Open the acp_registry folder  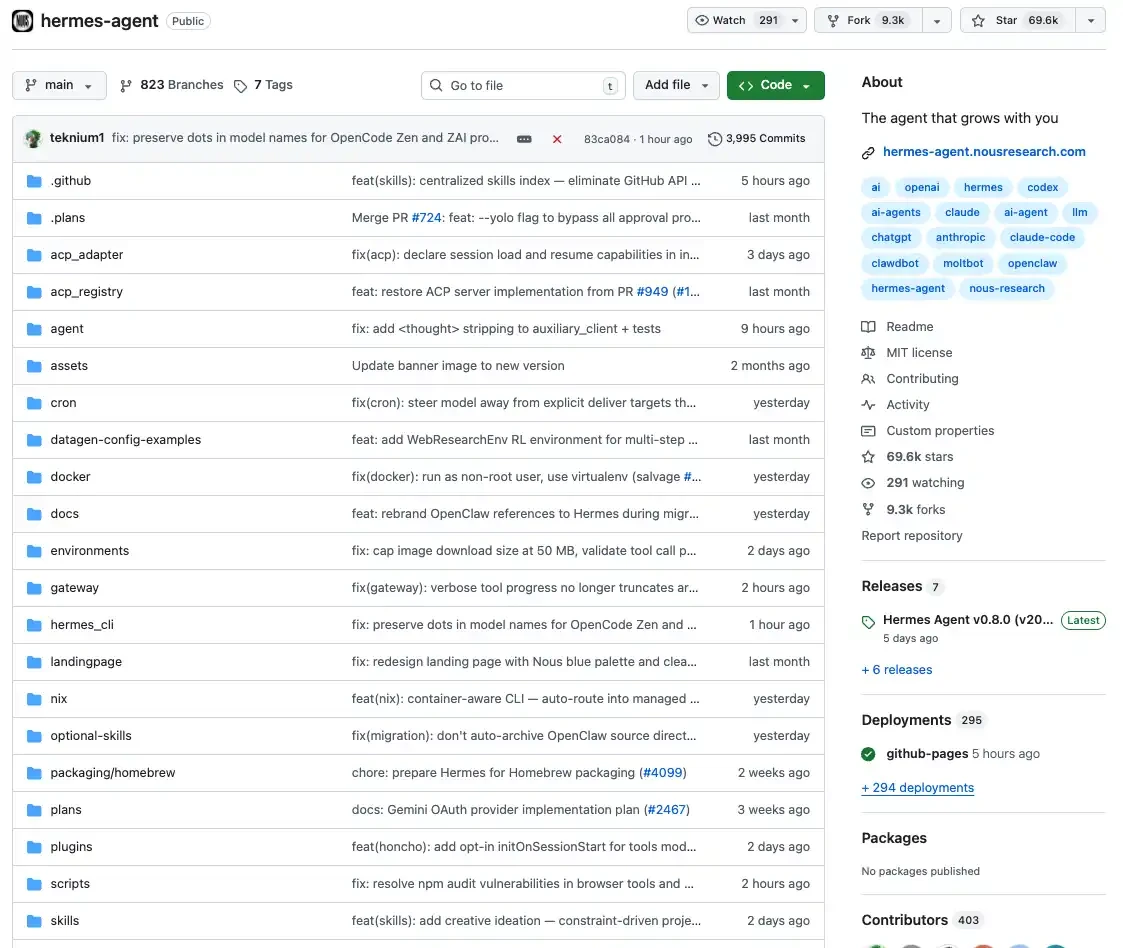[87, 292]
